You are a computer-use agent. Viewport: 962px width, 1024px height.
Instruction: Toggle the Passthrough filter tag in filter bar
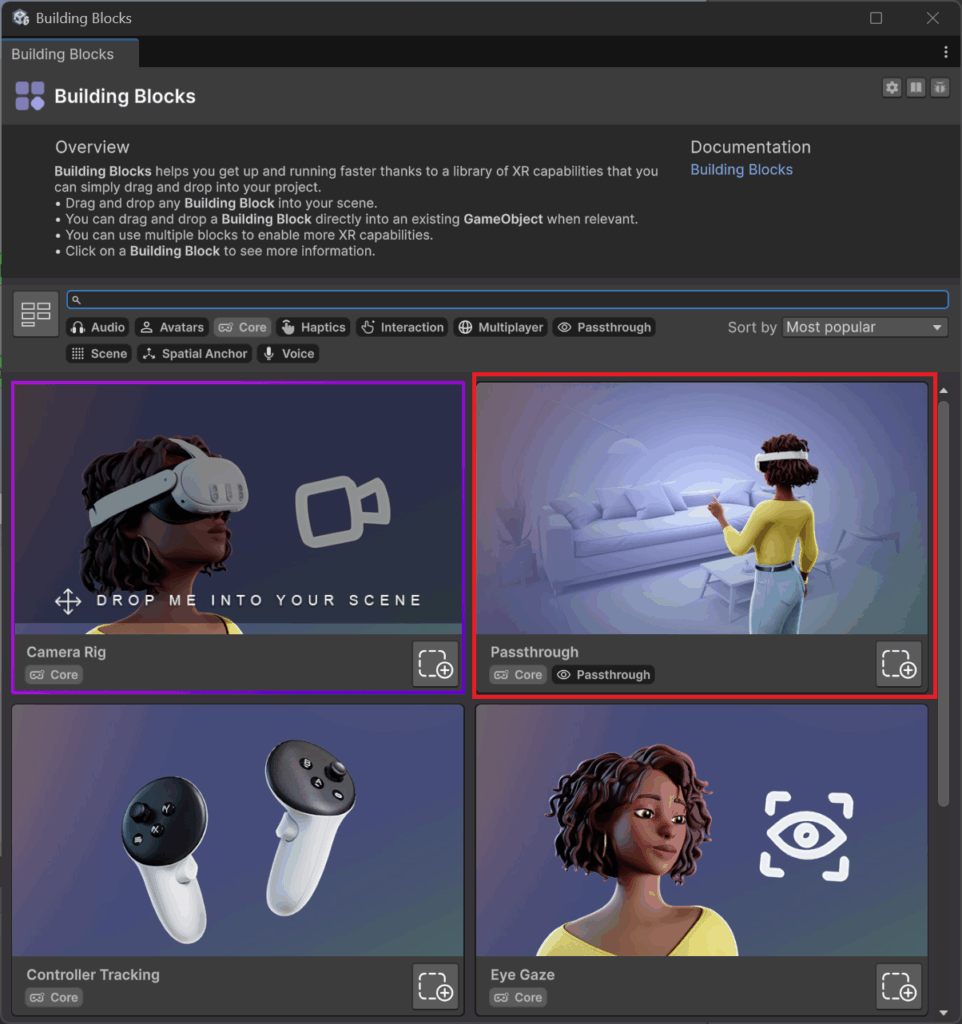[604, 327]
